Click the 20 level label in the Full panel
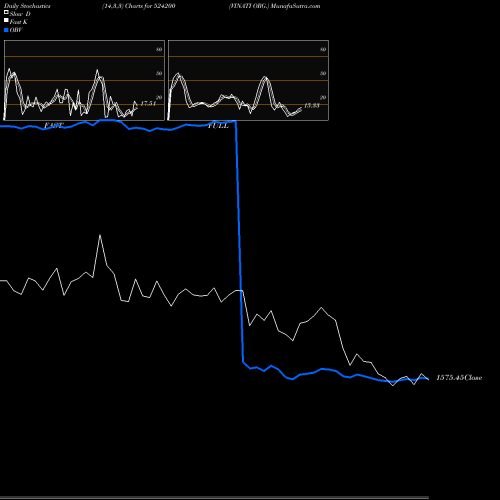500x500 pixels. point(323,97)
